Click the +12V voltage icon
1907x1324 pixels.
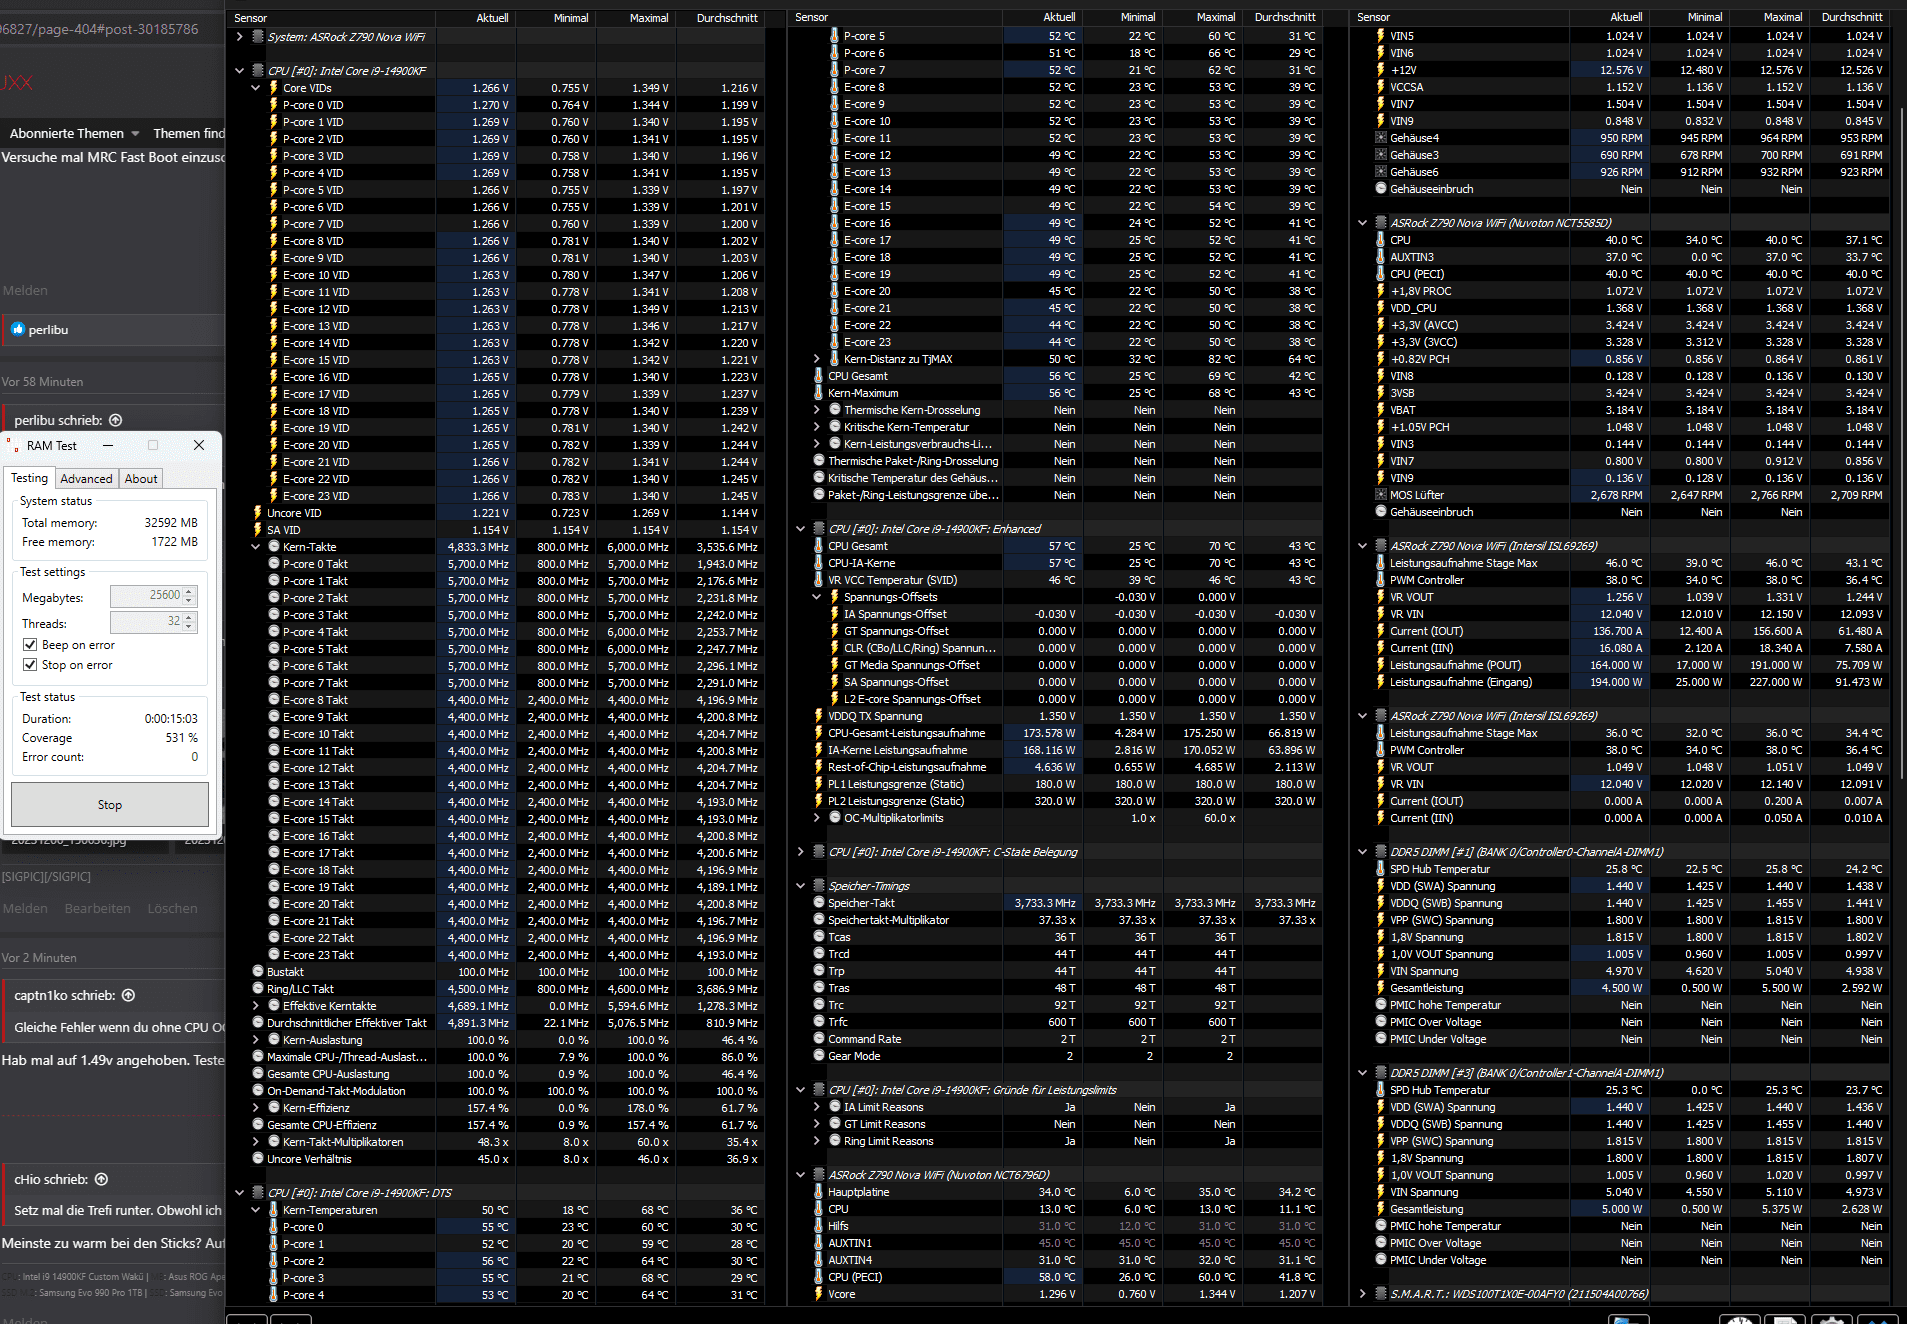1380,70
